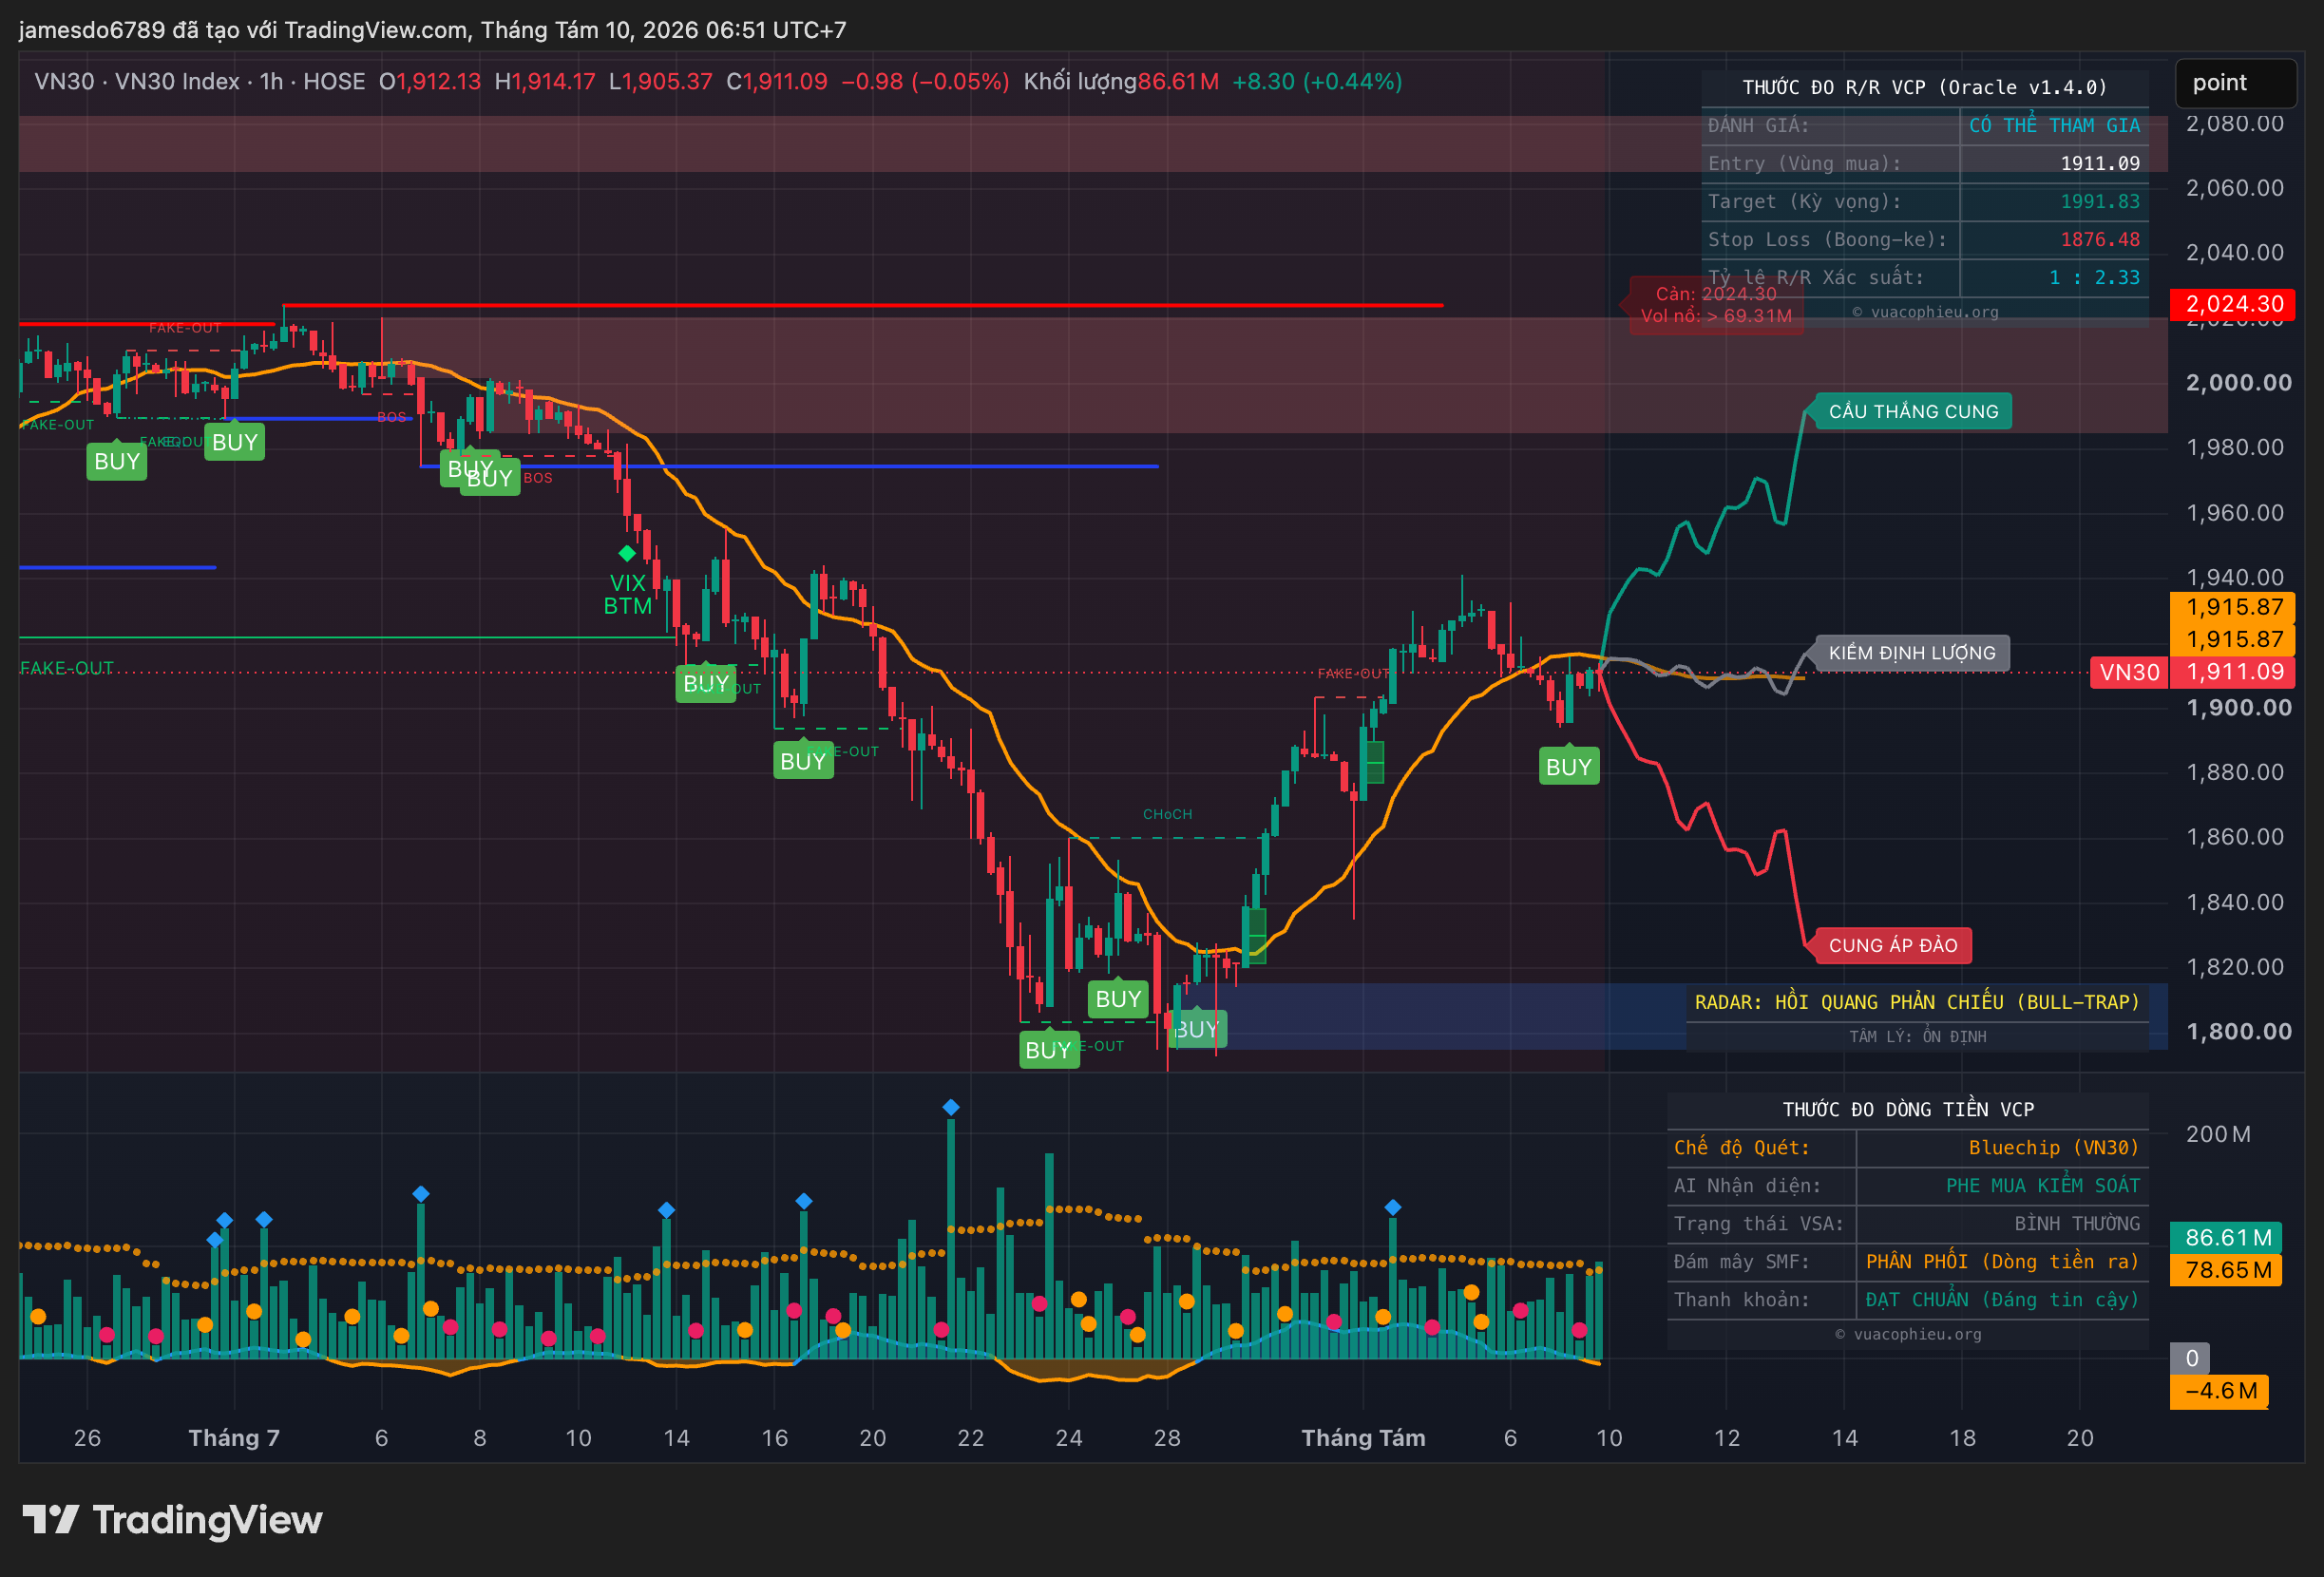The height and width of the screenshot is (1577, 2324).
Task: Click the red 2,024.30 price axis label
Action: (x=2232, y=304)
